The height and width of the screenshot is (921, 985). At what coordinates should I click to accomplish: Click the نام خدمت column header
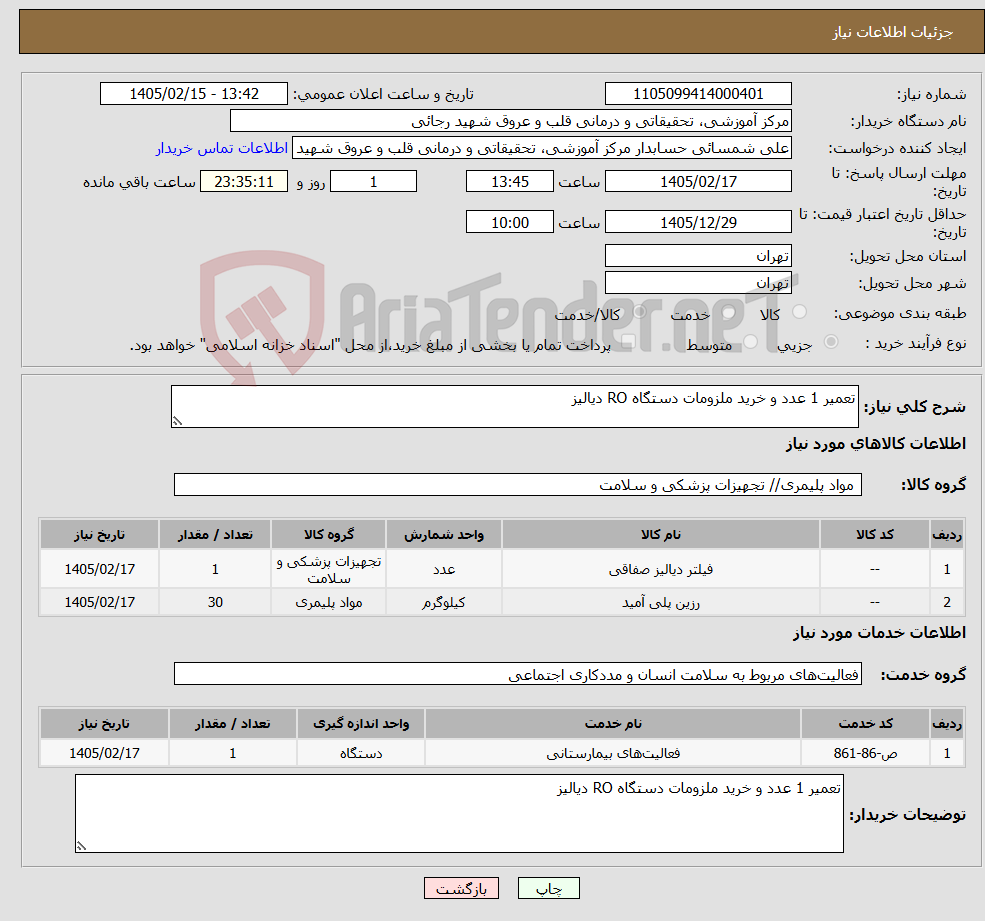pyautogui.click(x=612, y=724)
